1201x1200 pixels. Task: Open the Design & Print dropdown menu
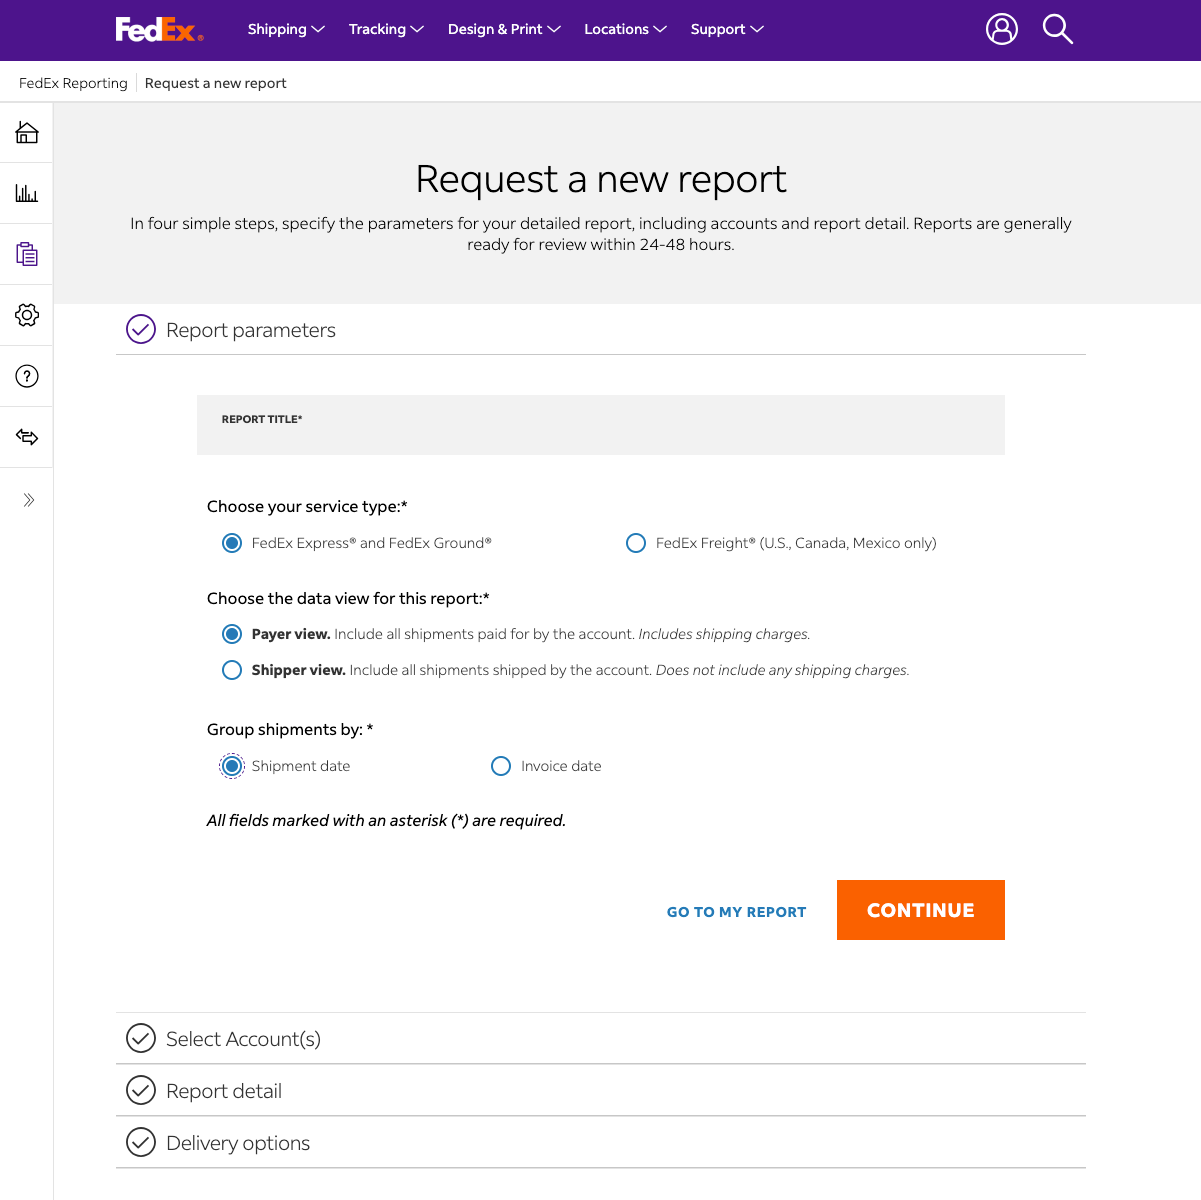point(504,29)
